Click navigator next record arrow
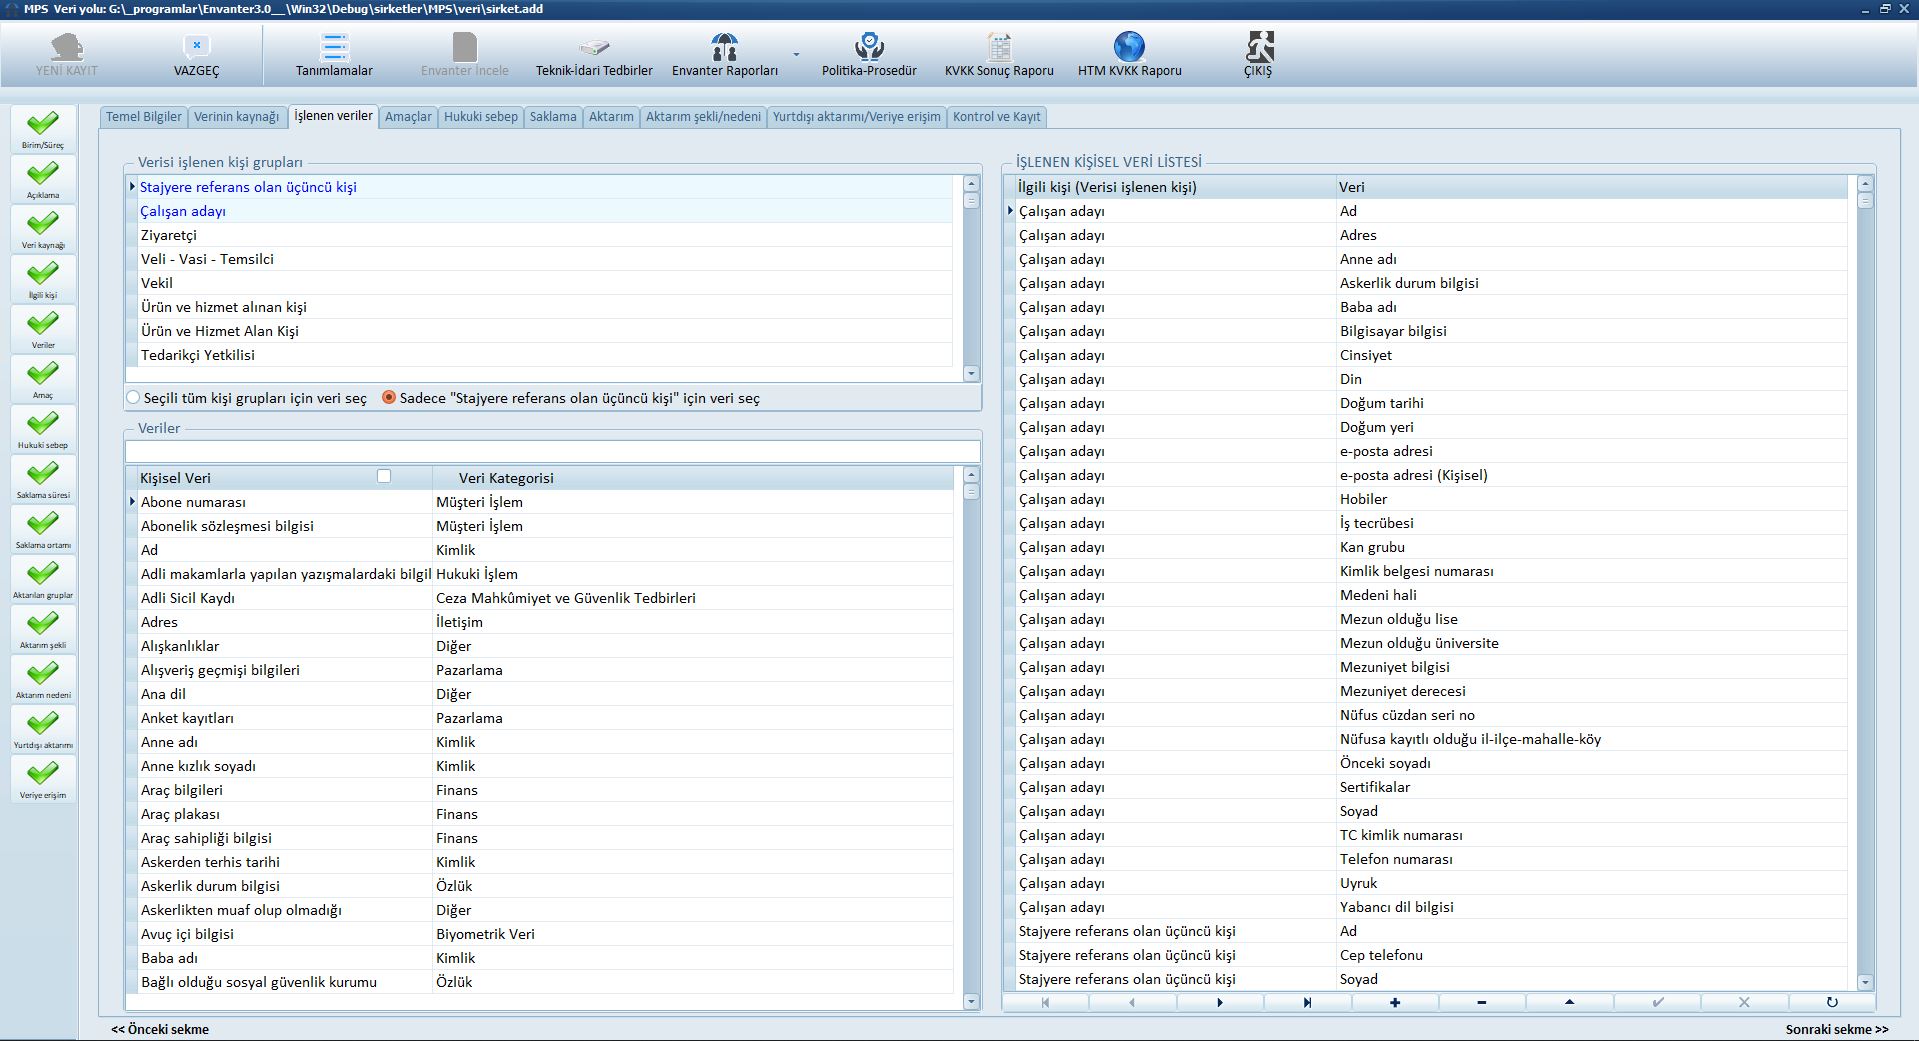Viewport: 1919px width, 1041px height. click(1220, 1002)
